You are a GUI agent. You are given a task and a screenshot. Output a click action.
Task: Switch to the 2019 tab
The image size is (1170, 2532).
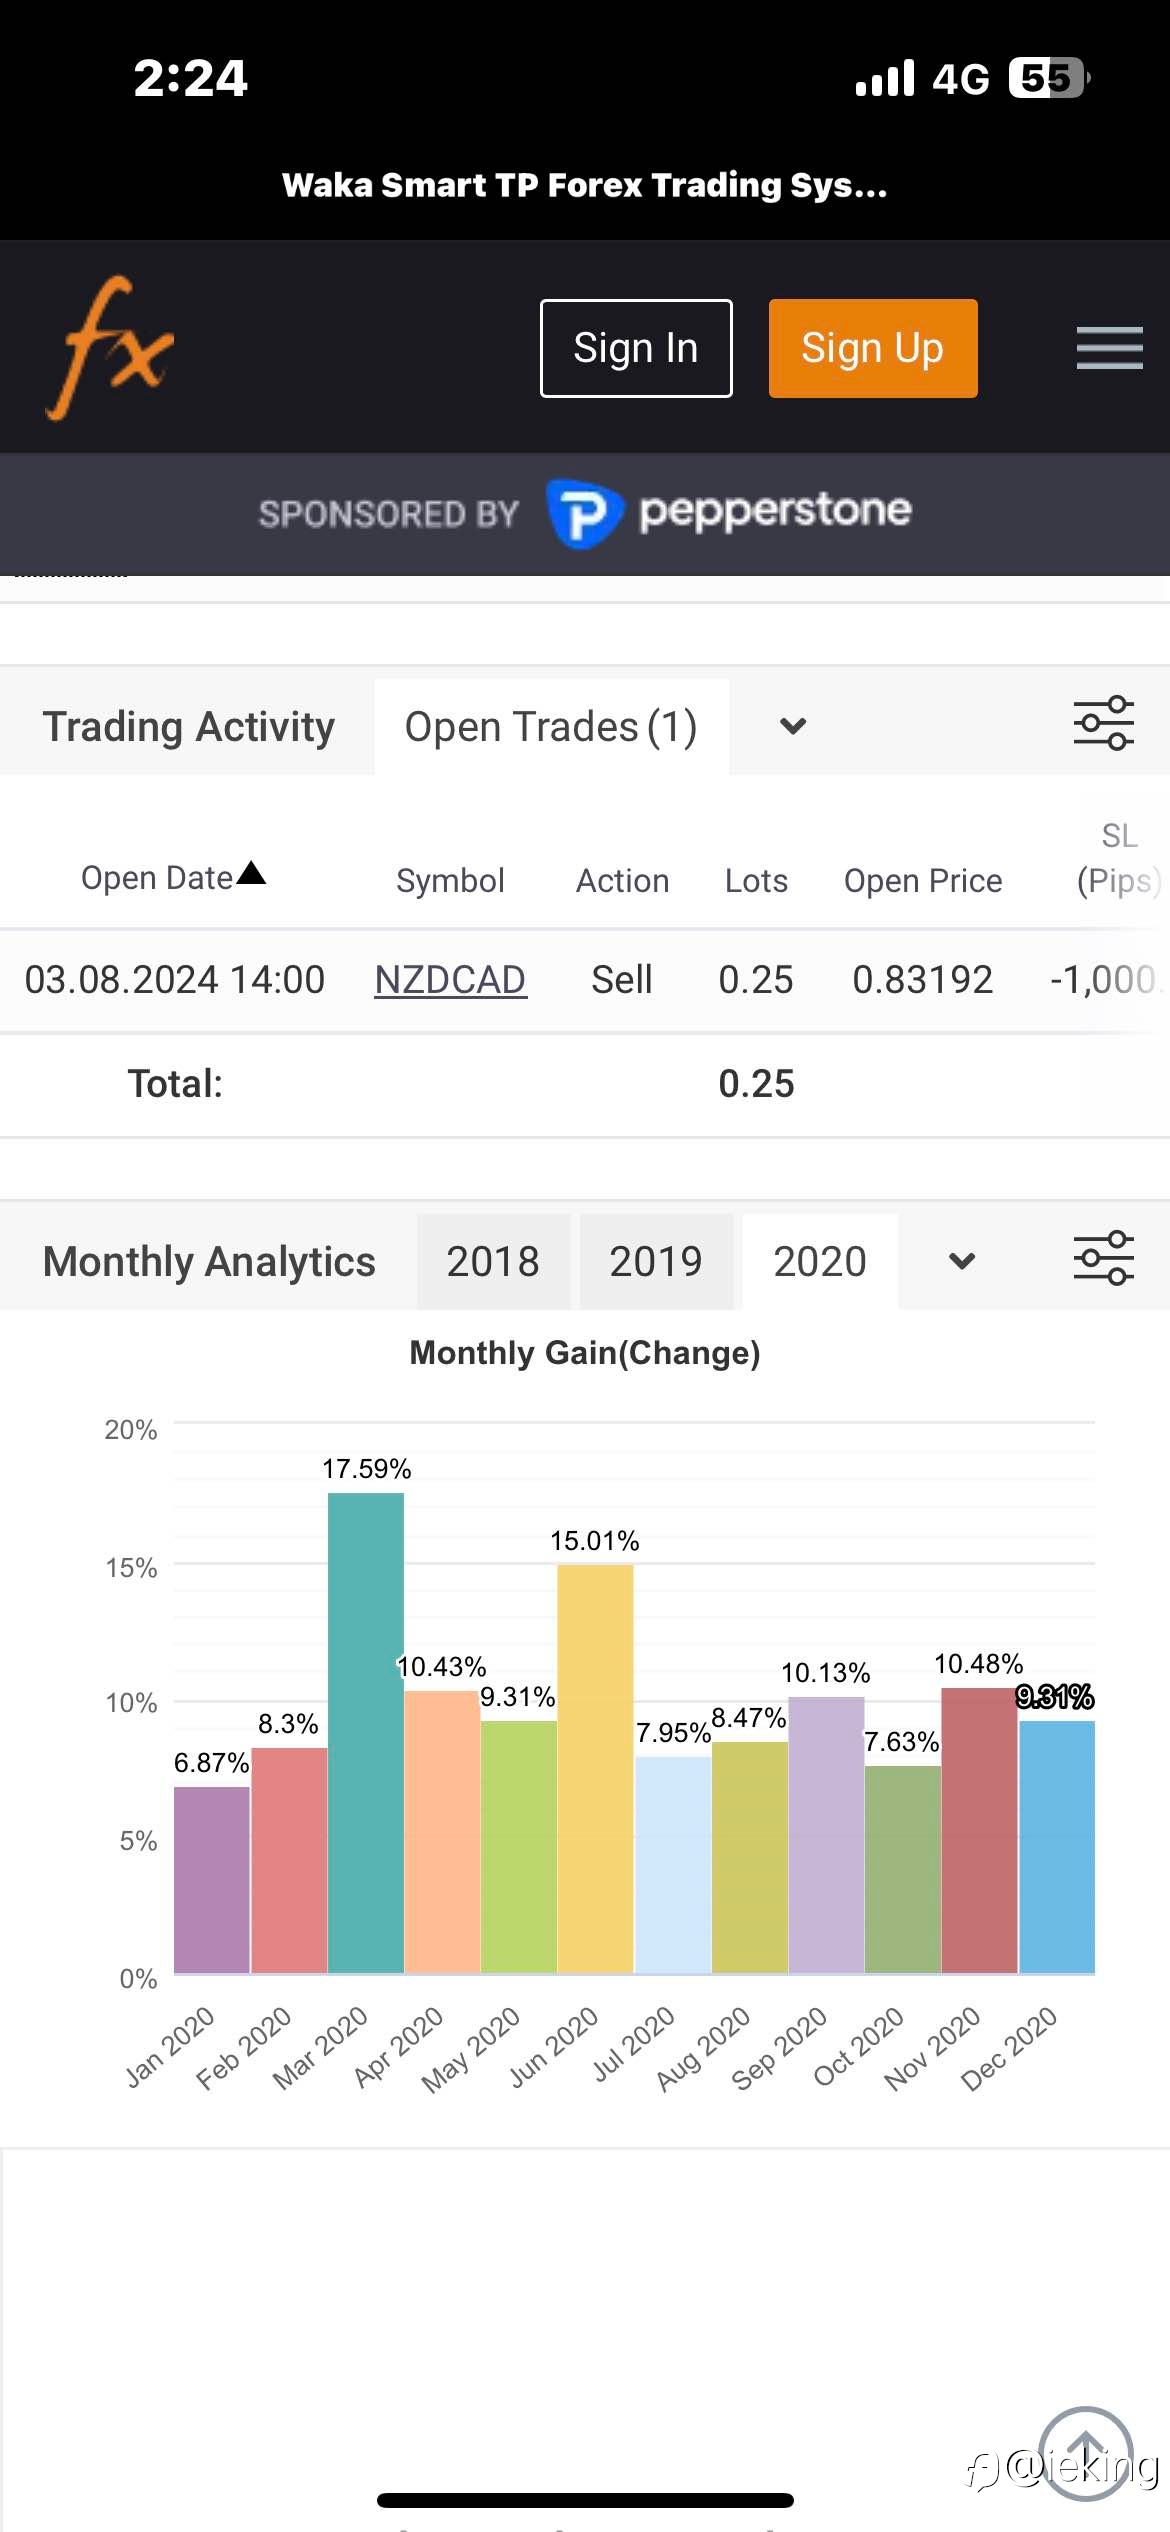[656, 1261]
